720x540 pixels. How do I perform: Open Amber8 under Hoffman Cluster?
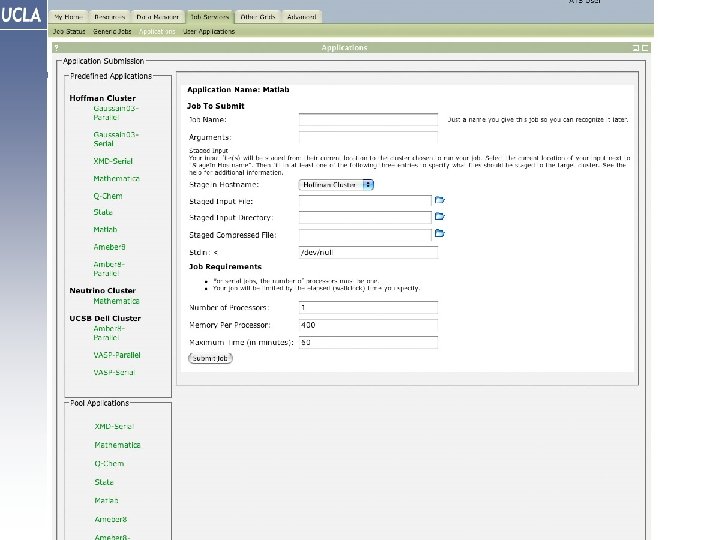coord(109,247)
